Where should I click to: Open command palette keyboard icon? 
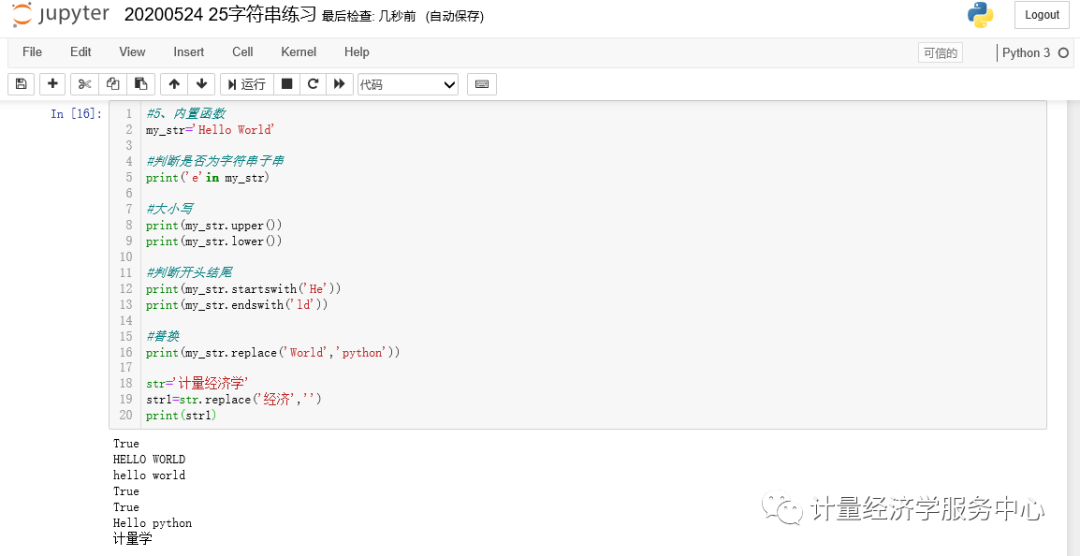click(482, 84)
